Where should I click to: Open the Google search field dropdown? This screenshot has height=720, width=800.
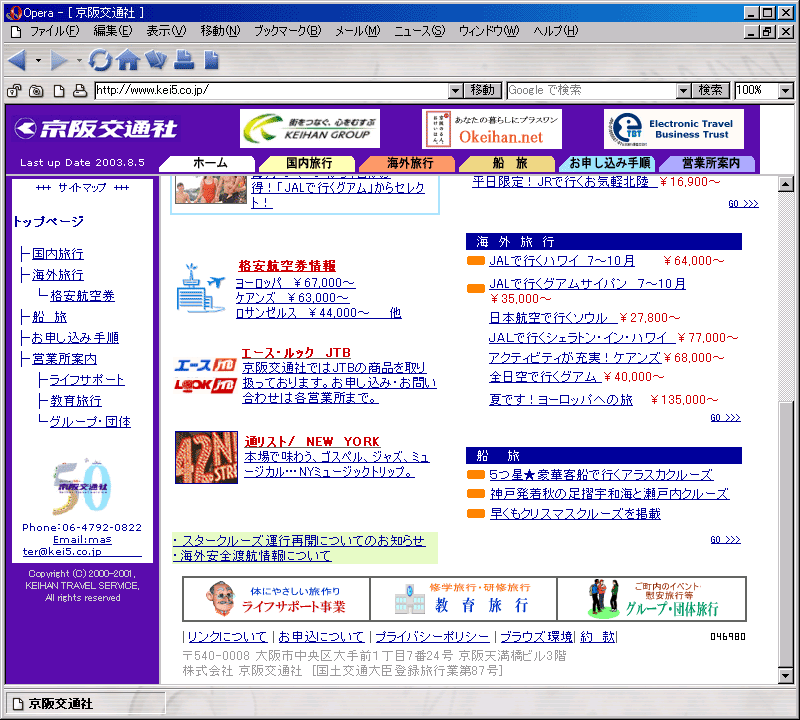[x=684, y=91]
